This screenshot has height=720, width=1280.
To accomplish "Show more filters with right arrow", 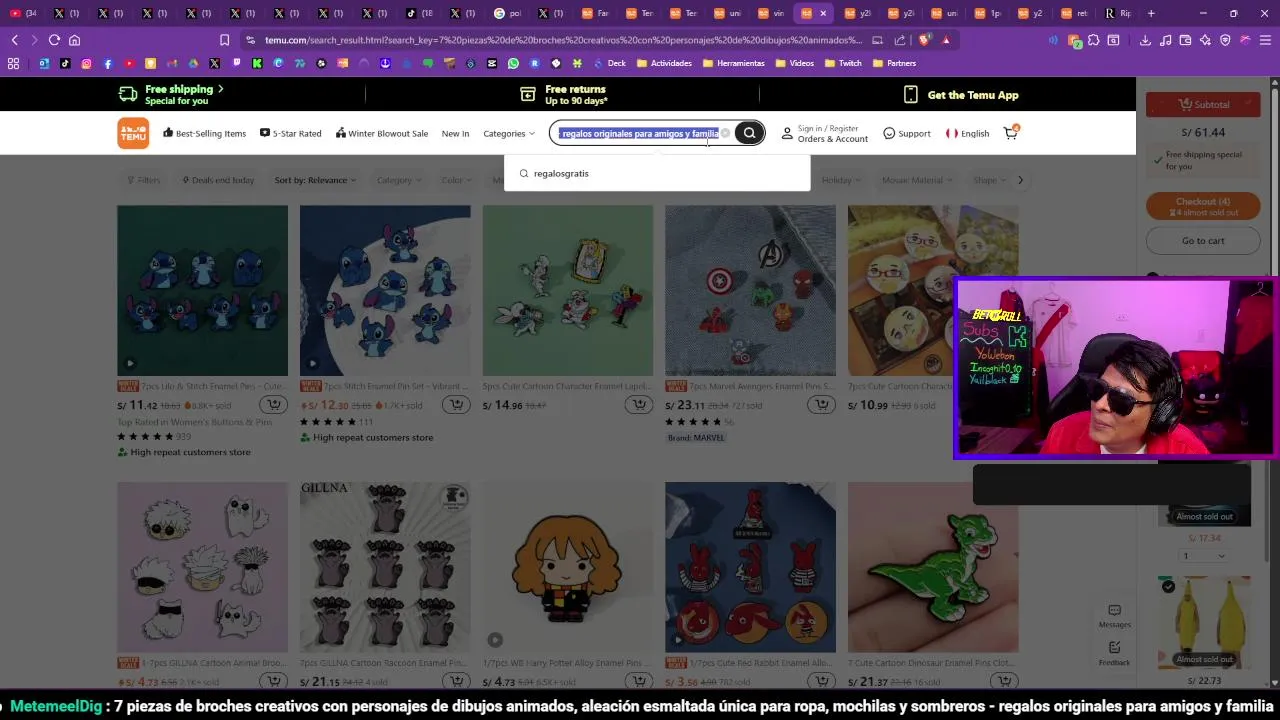I will click(1020, 180).
